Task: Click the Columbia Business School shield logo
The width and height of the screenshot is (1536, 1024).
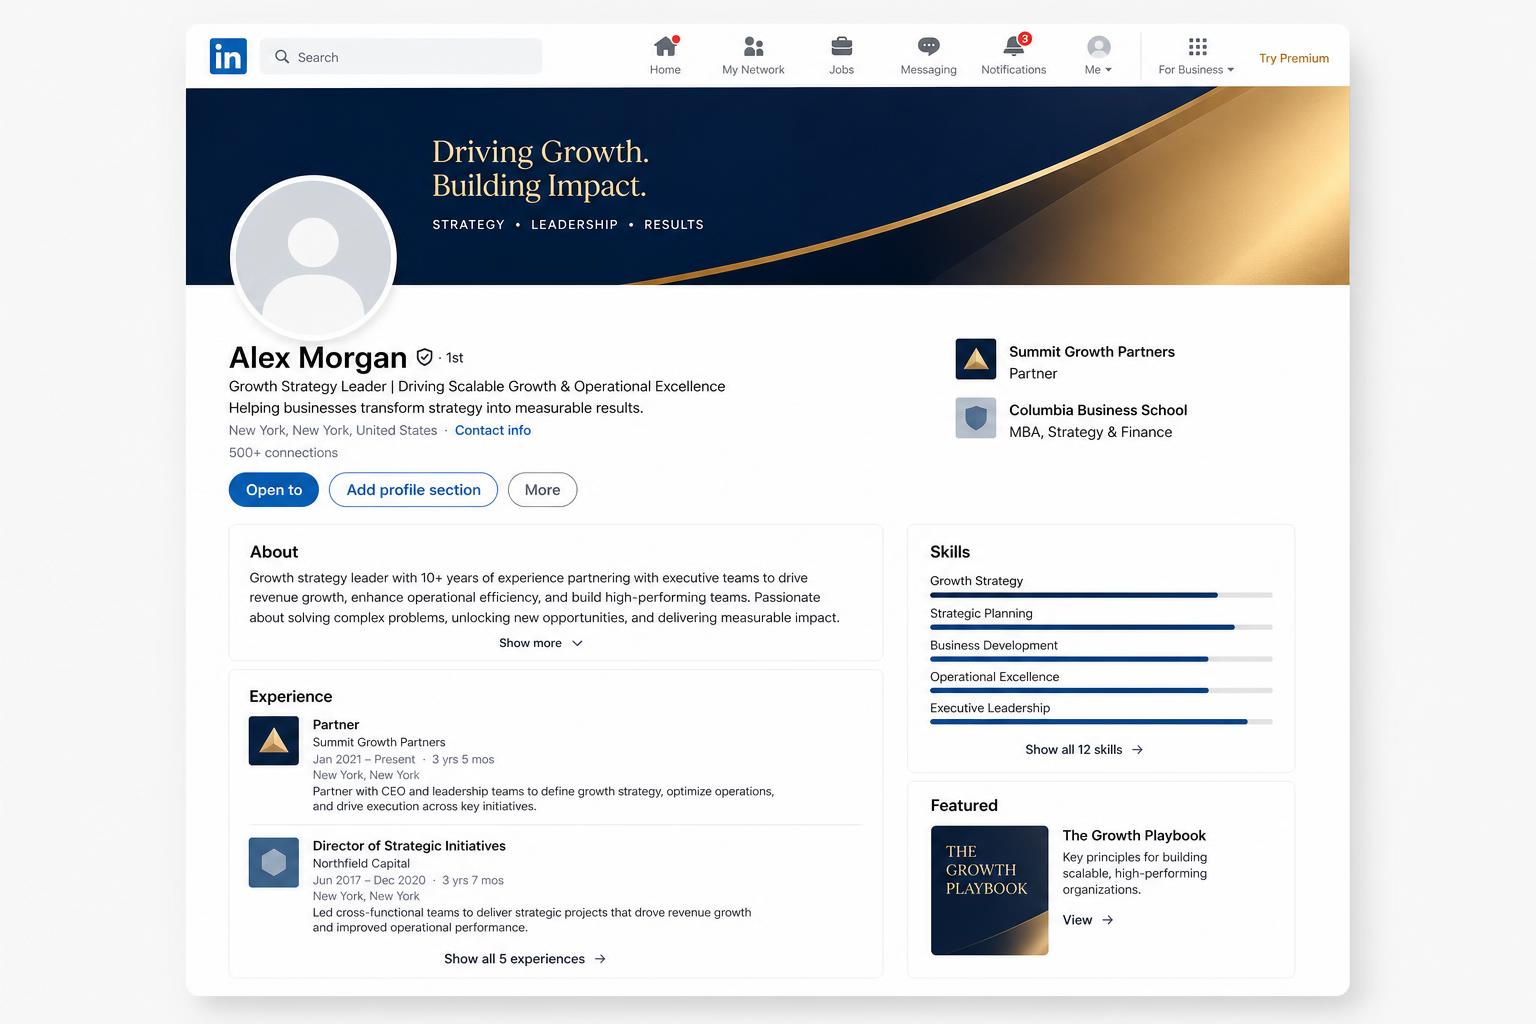Action: 976,418
